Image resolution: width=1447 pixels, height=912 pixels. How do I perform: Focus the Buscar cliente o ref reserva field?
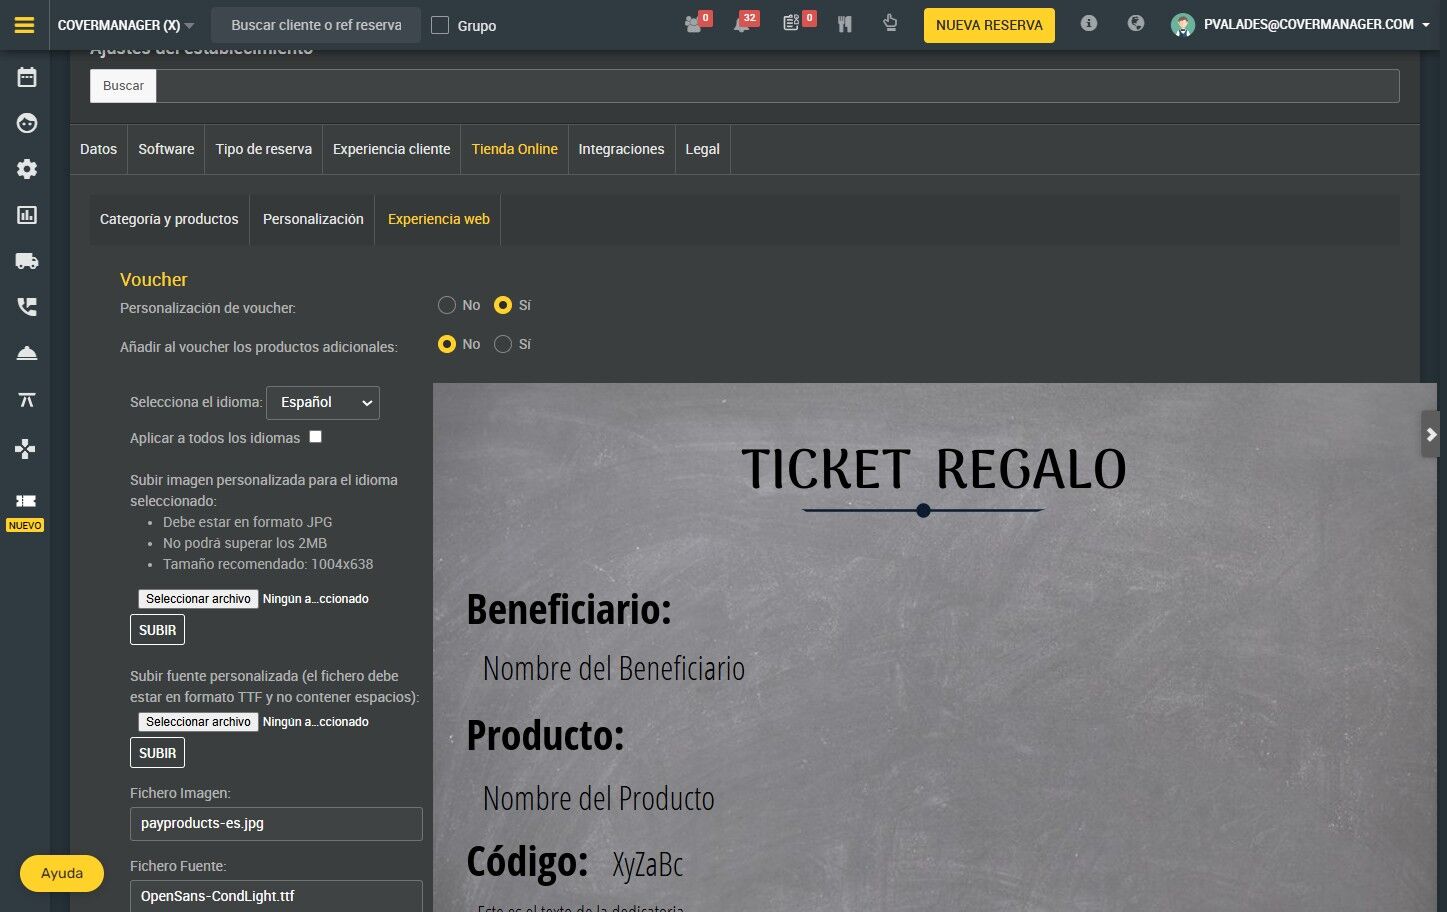pos(316,25)
